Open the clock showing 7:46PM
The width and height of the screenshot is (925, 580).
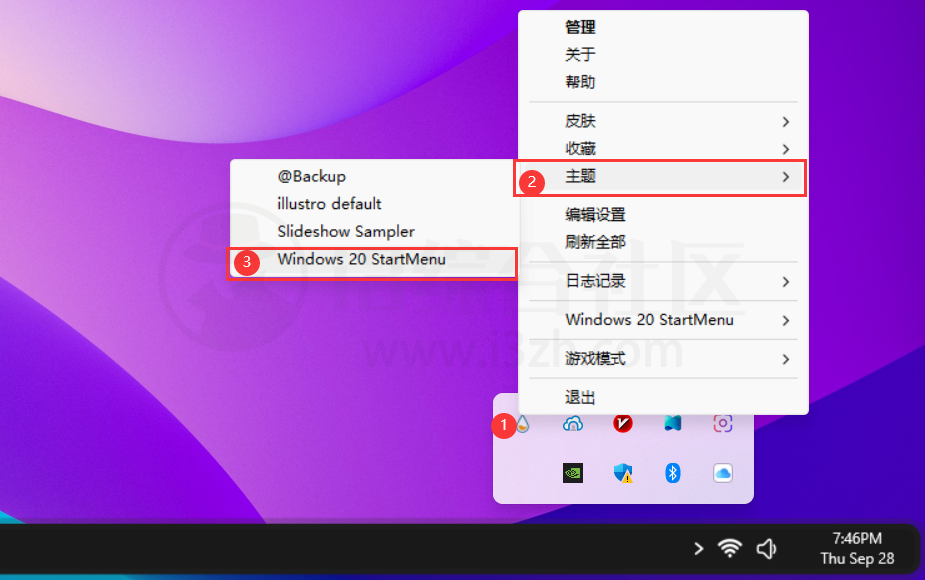tap(857, 548)
